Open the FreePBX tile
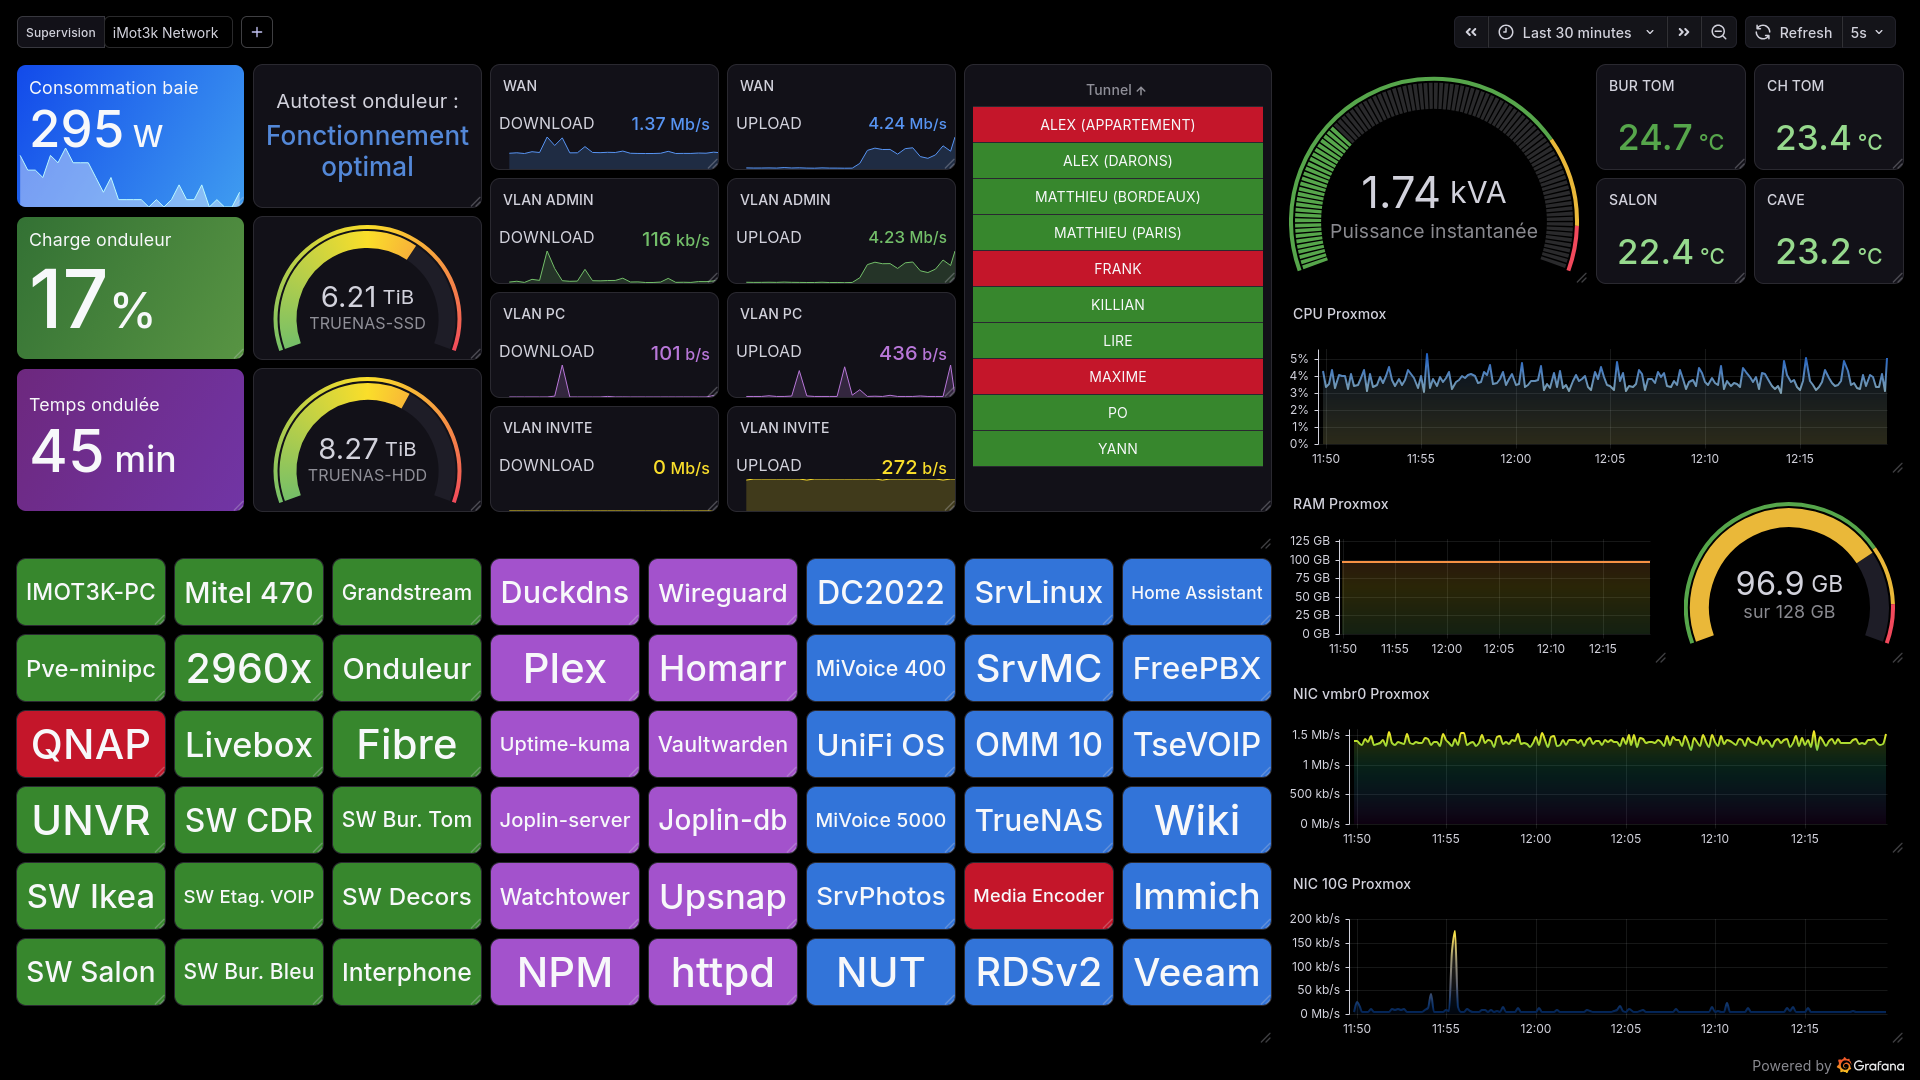Image resolution: width=1920 pixels, height=1080 pixels. (1197, 668)
